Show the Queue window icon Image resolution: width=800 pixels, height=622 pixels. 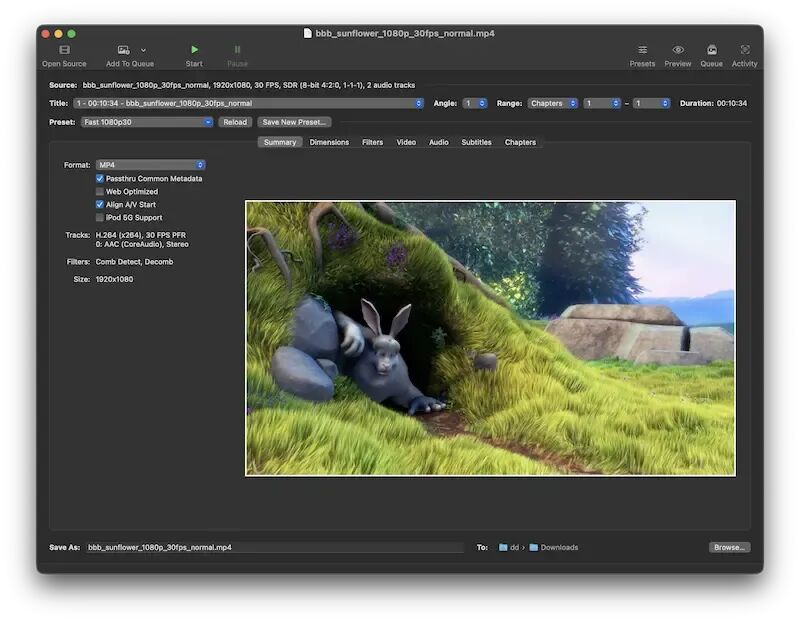(712, 49)
